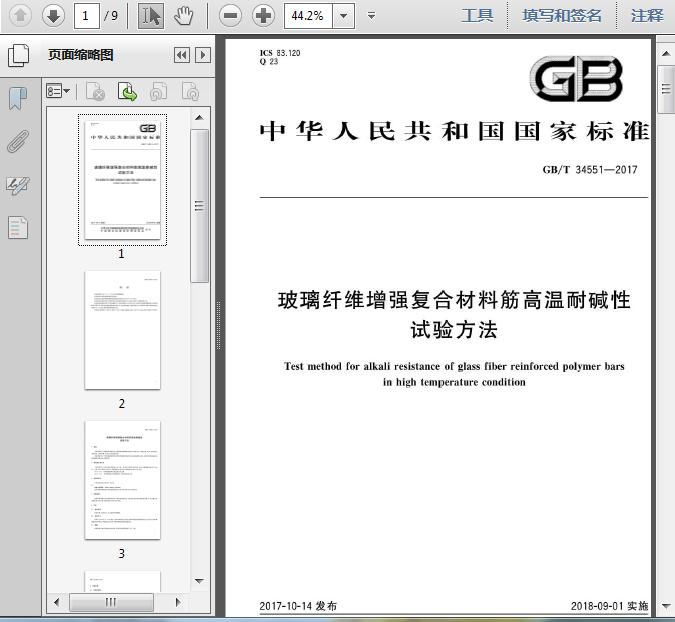Click the current page number field
This screenshot has width=675, height=622.
click(x=87, y=16)
